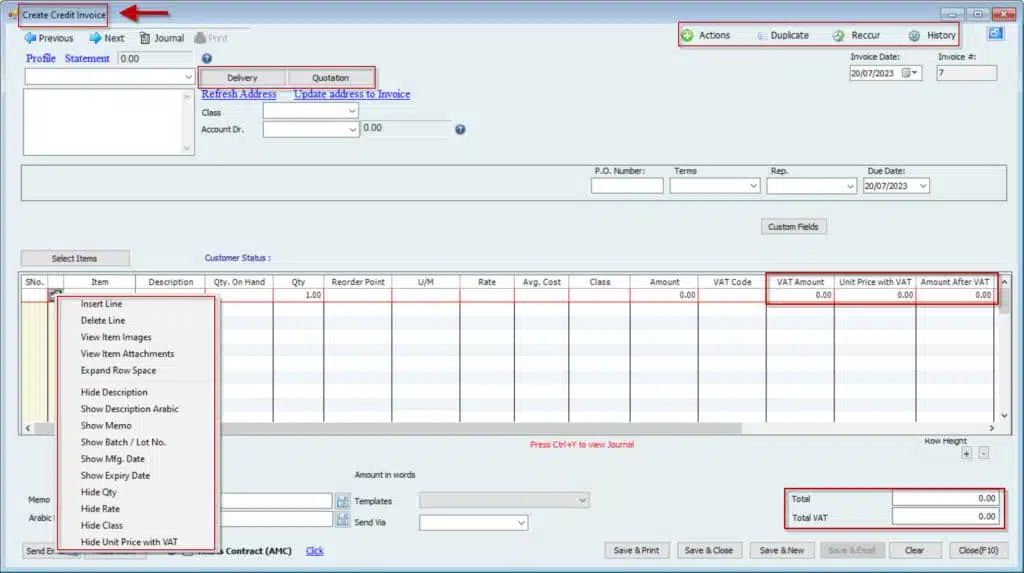Click the save icon beside Memo field
Viewport: 1024px width, 573px height.
point(342,501)
